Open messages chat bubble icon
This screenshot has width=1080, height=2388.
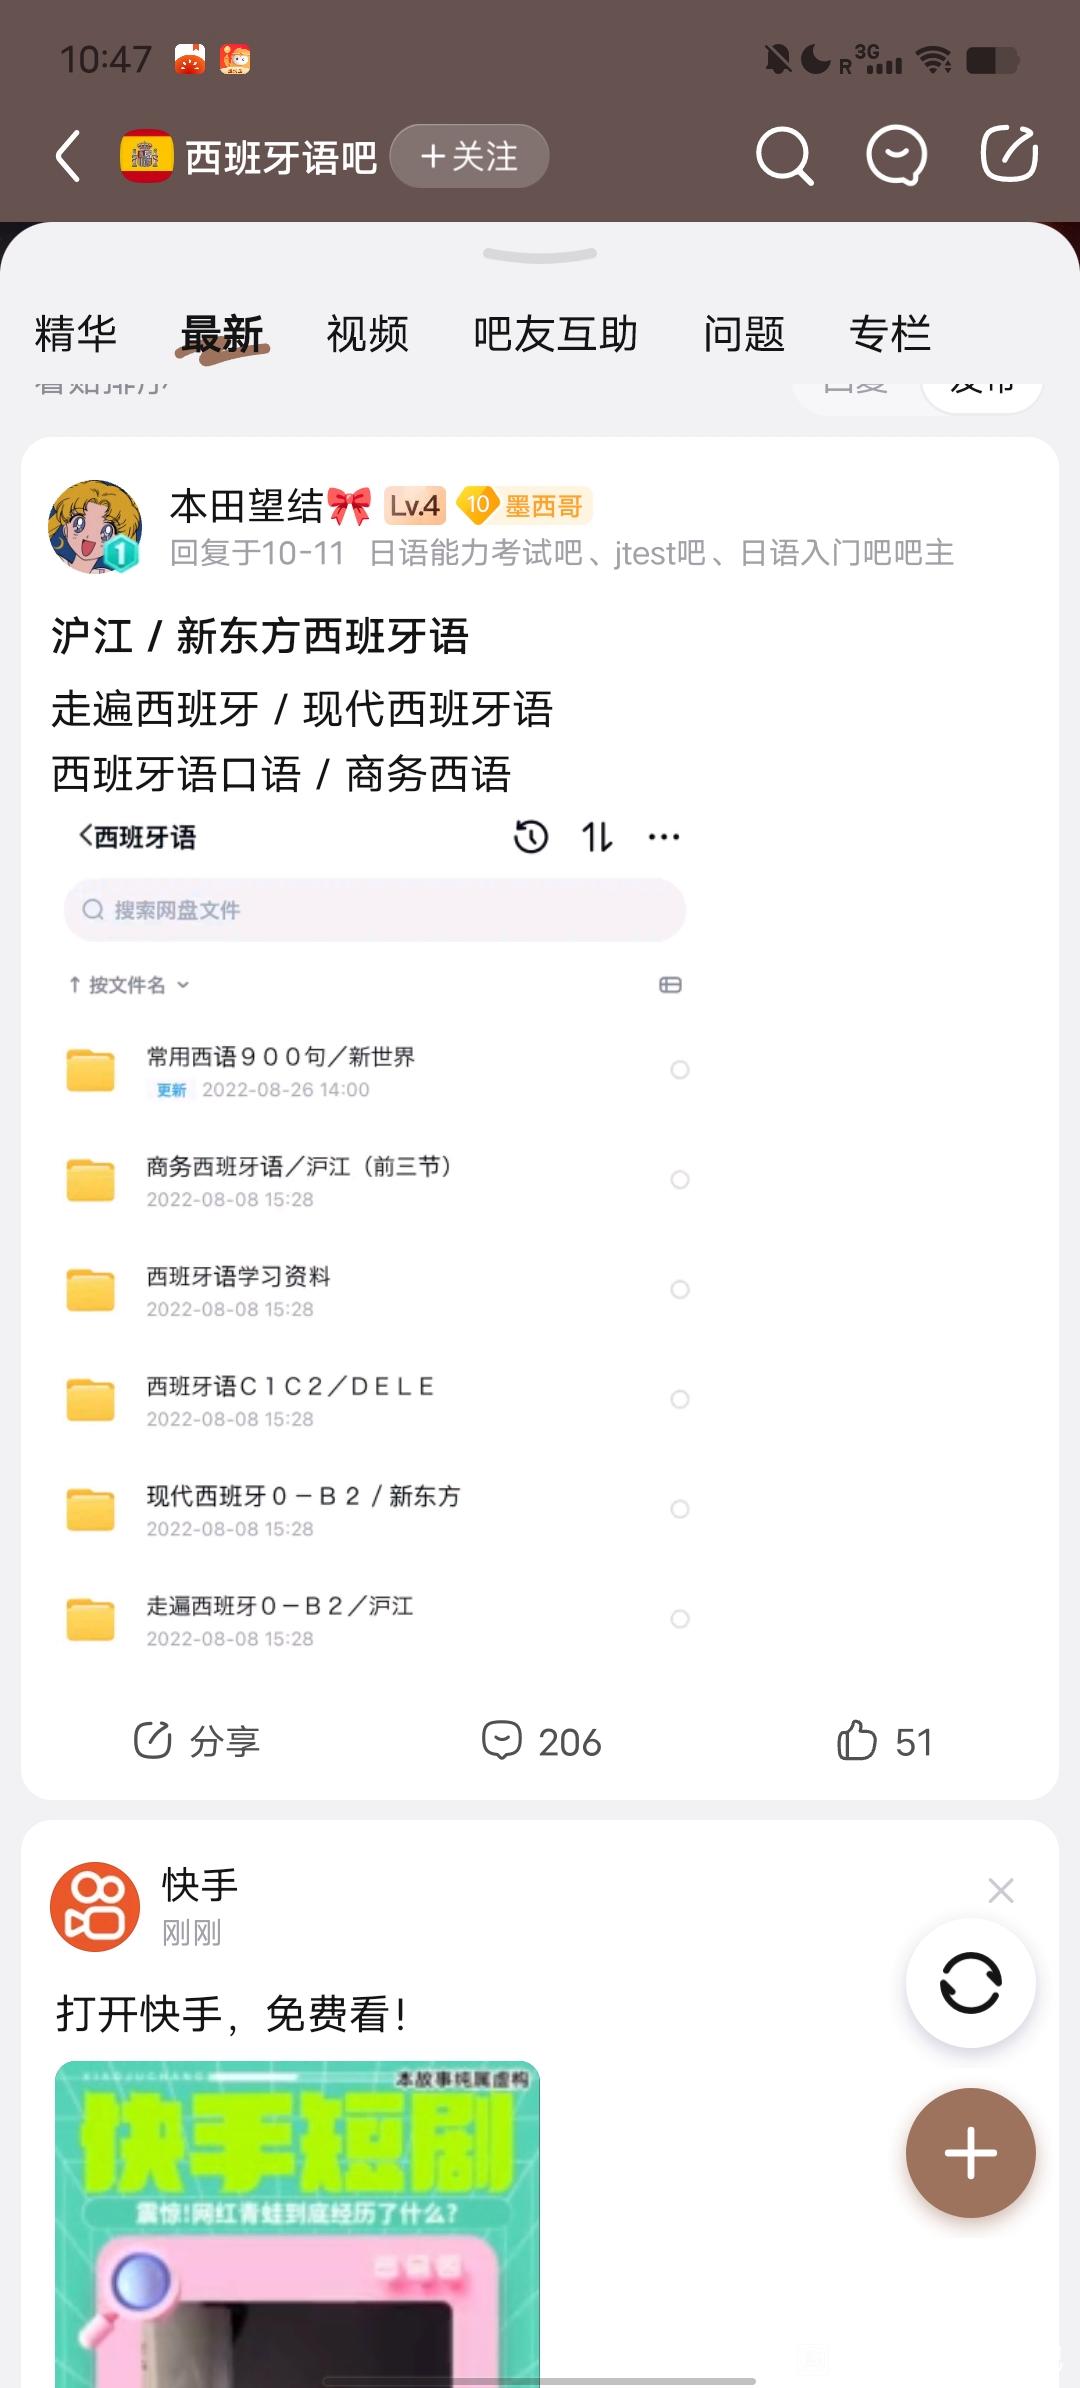coord(895,156)
